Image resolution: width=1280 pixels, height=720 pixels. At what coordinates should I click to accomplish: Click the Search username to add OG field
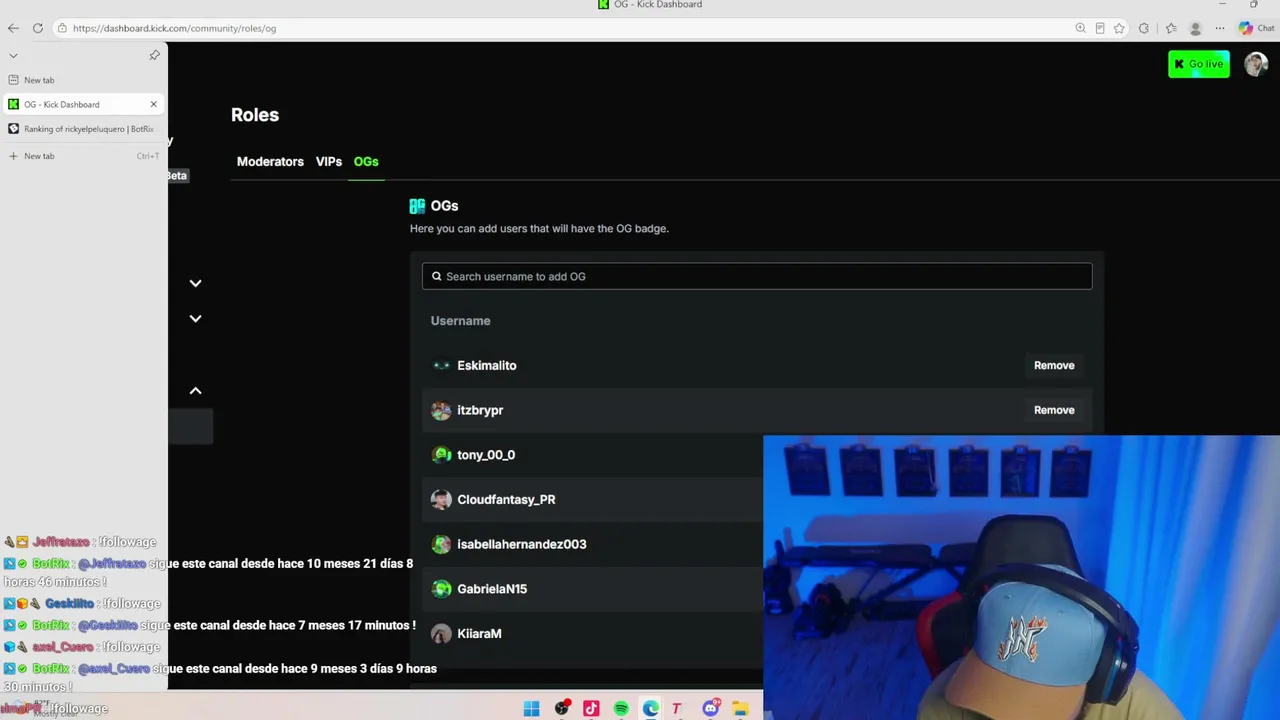click(757, 276)
